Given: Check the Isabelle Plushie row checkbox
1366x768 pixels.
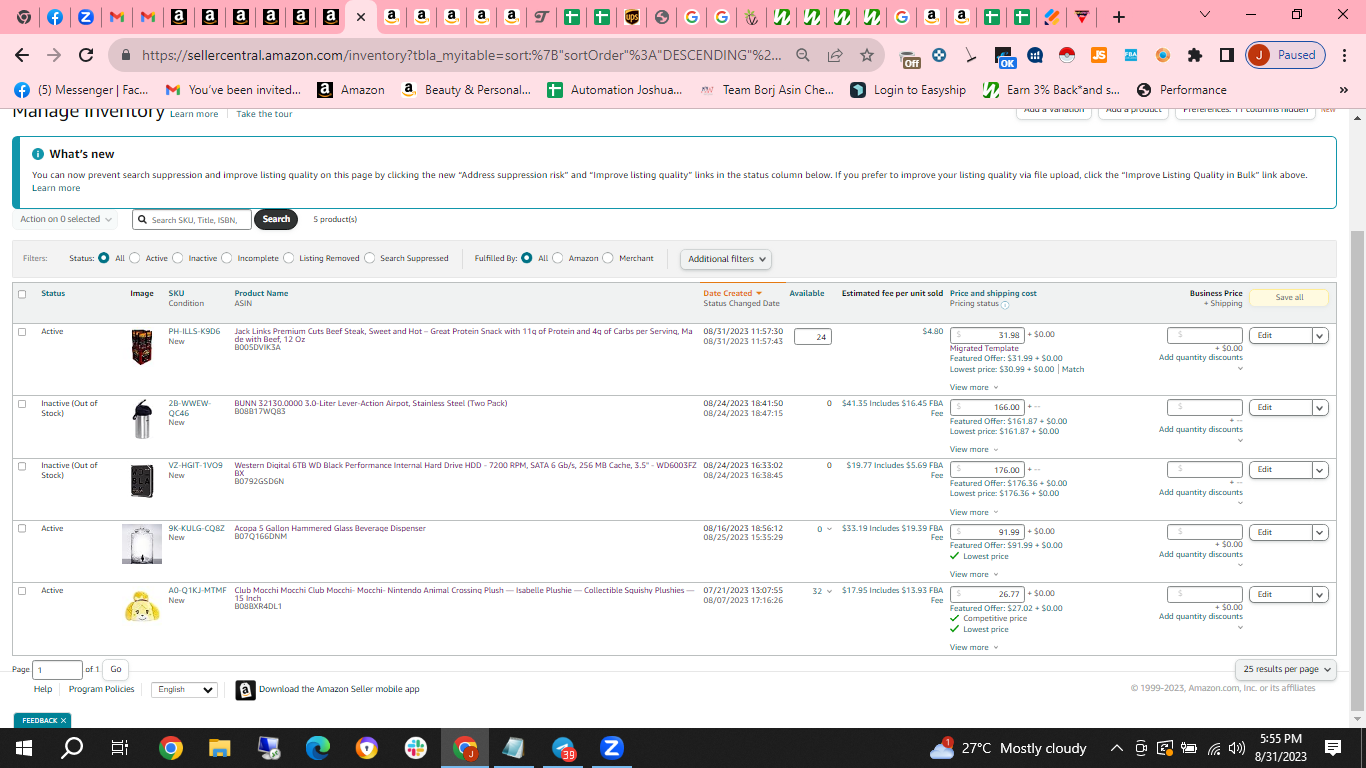Looking at the screenshot, I should 22,591.
